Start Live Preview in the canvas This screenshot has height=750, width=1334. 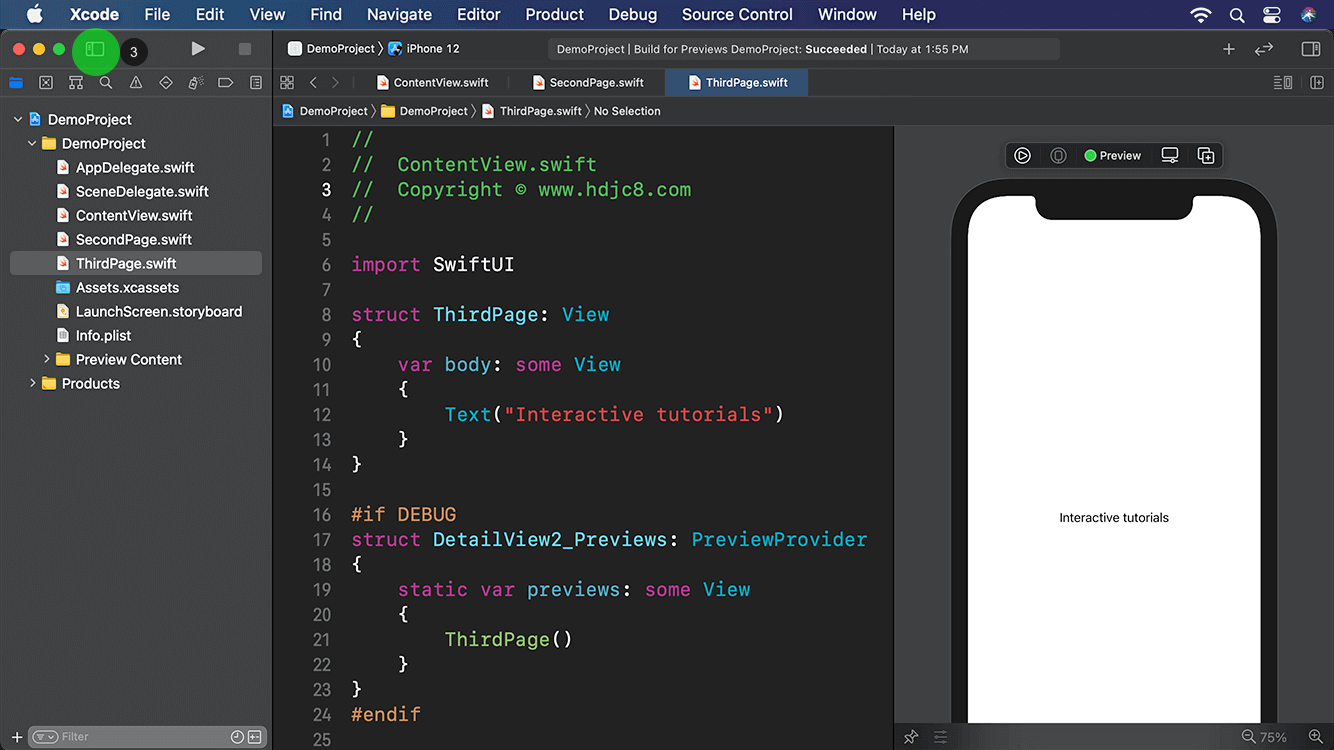1022,155
